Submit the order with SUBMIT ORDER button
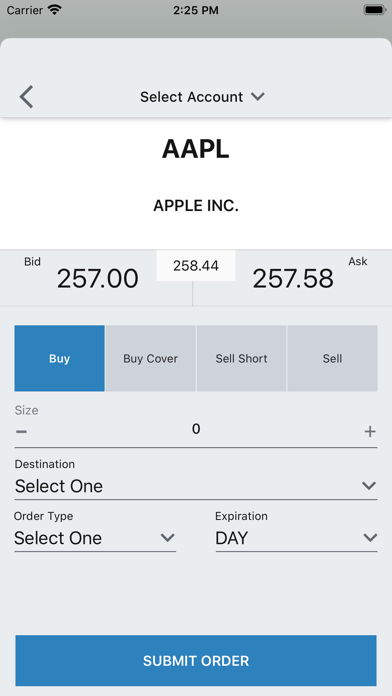 (196, 660)
